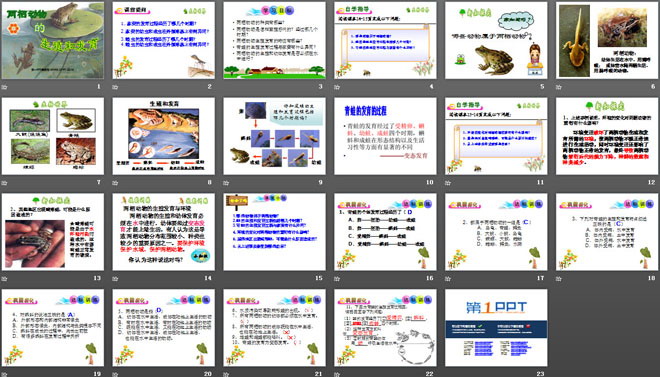Click the star icon beneath slide 11
Image resolution: width=660 pixels, height=377 pixels.
click(x=448, y=183)
